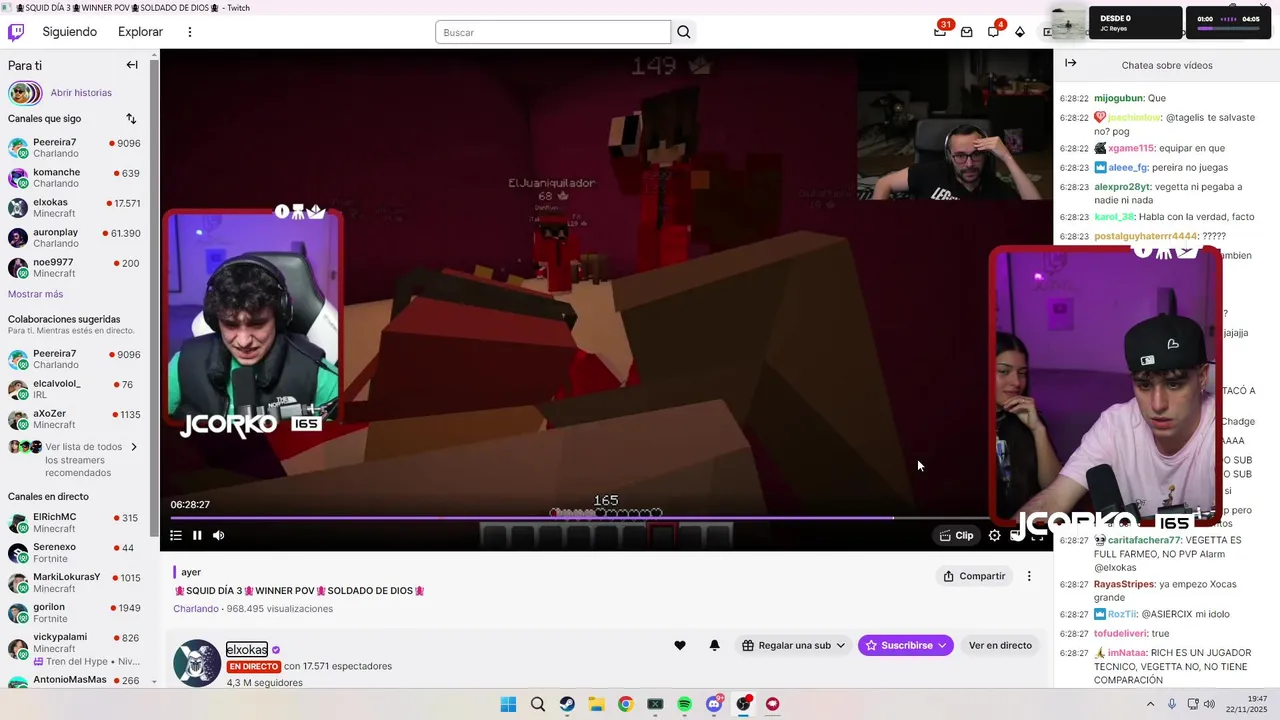Seek on the DESDE 0 track progress bar
This screenshot has width=1280, height=720.
click(x=1227, y=28)
